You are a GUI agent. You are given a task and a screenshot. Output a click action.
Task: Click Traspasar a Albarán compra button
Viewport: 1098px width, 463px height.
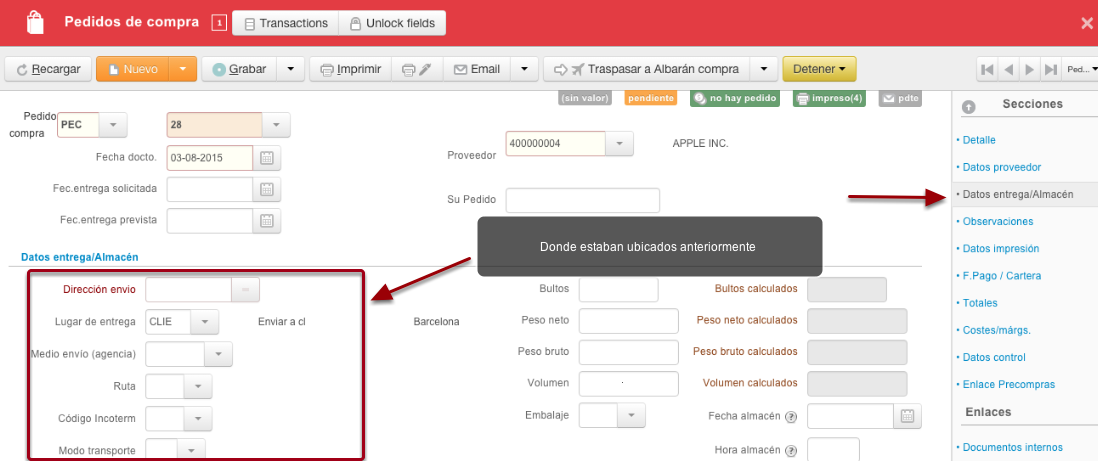pos(646,69)
